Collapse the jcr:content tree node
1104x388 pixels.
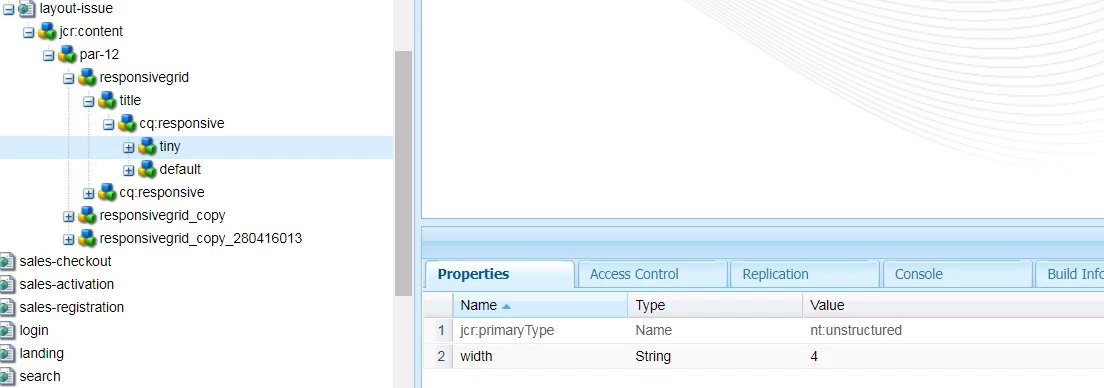coord(29,32)
